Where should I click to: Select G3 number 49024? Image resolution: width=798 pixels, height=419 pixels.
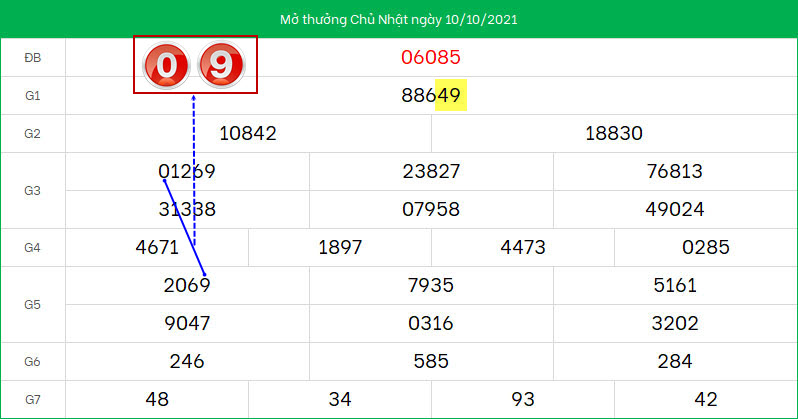point(675,210)
